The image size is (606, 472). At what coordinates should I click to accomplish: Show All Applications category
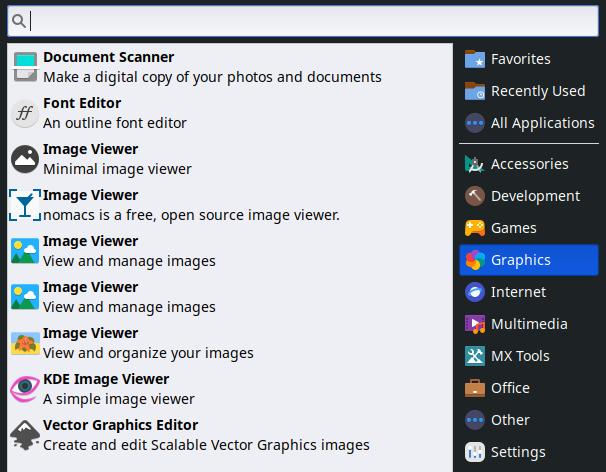(542, 123)
